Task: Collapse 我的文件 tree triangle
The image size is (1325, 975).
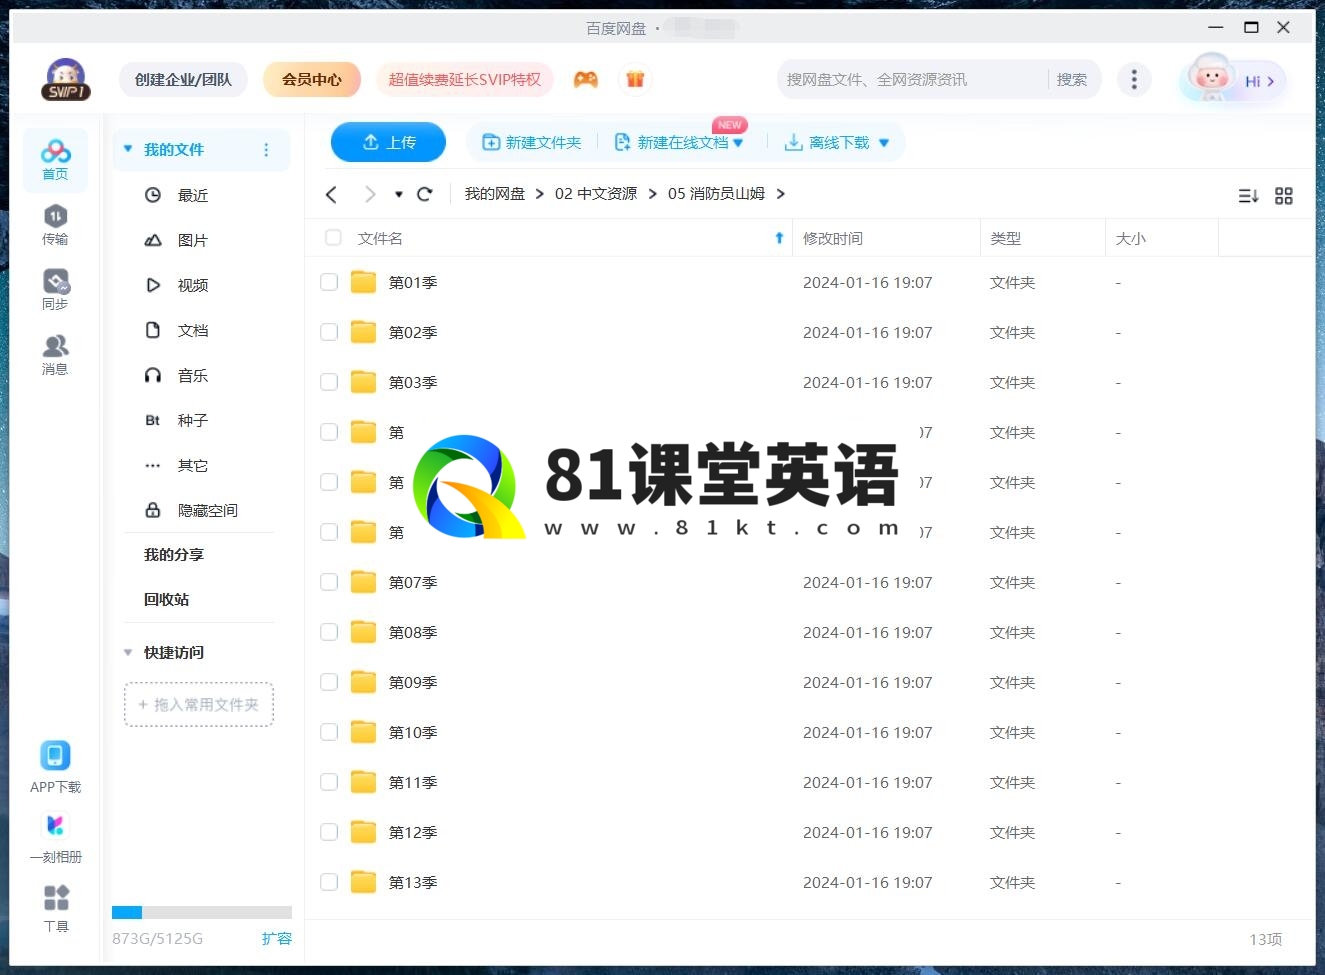Action: tap(128, 149)
